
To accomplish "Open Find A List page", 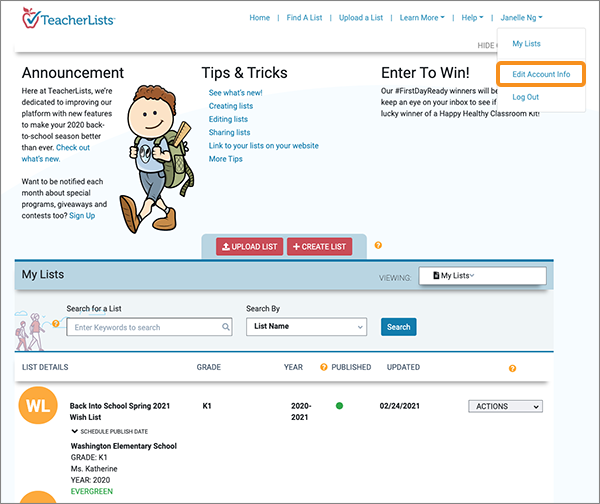I will coord(304,18).
